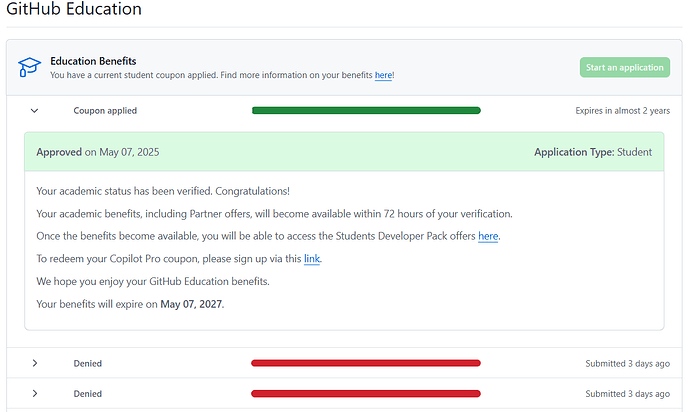Click second 'Submitted 3 days ago' text
The width and height of the screenshot is (690, 412).
628,394
